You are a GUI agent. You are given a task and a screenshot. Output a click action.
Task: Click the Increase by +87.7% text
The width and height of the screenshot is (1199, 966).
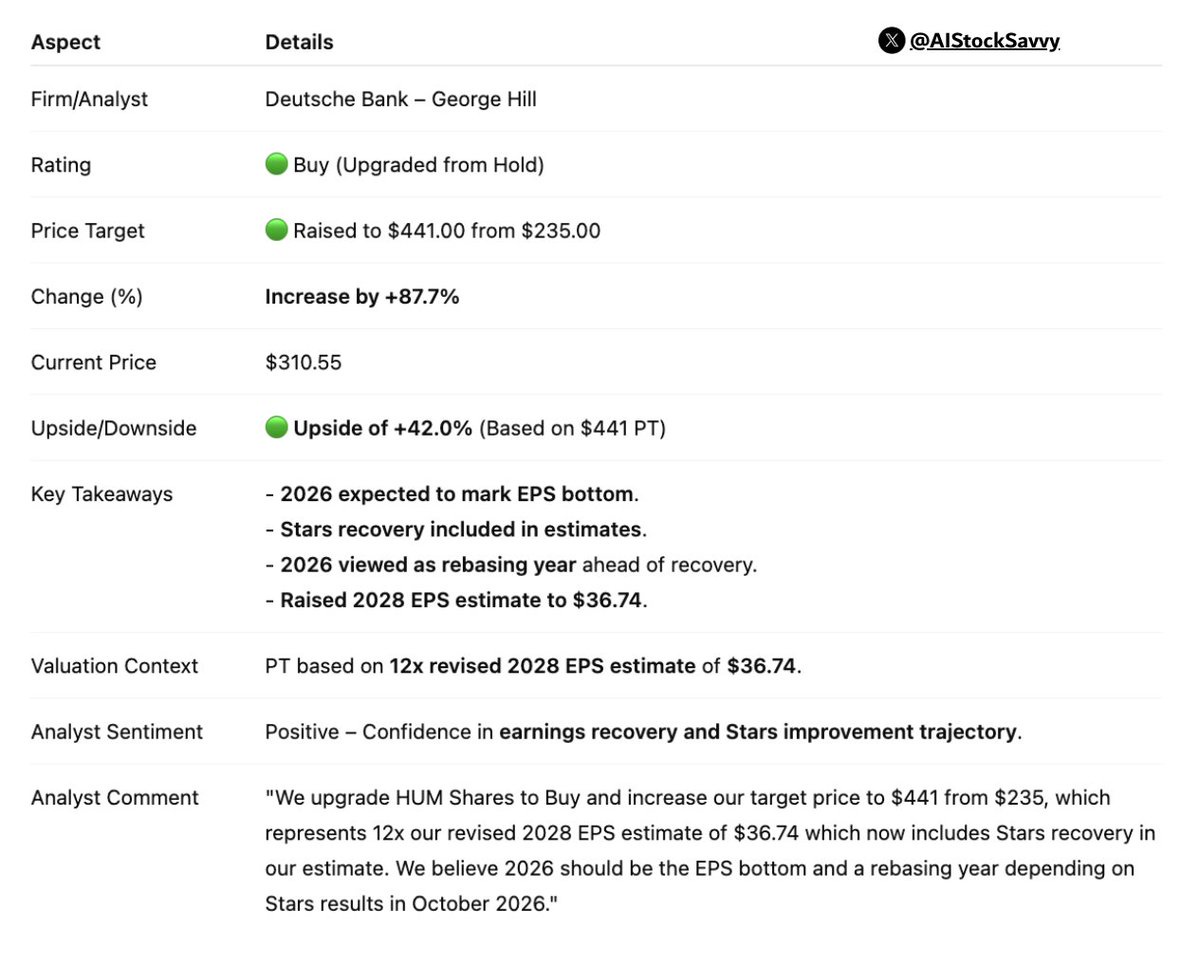[x=362, y=297]
